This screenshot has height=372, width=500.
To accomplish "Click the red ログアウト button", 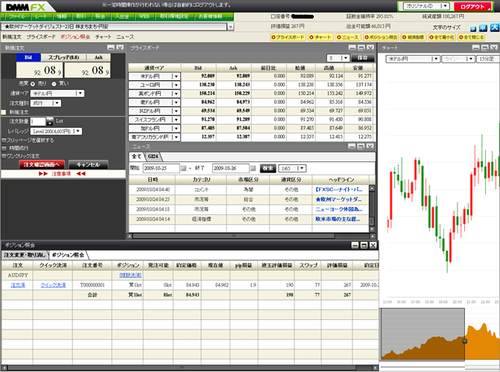I will click(473, 7).
